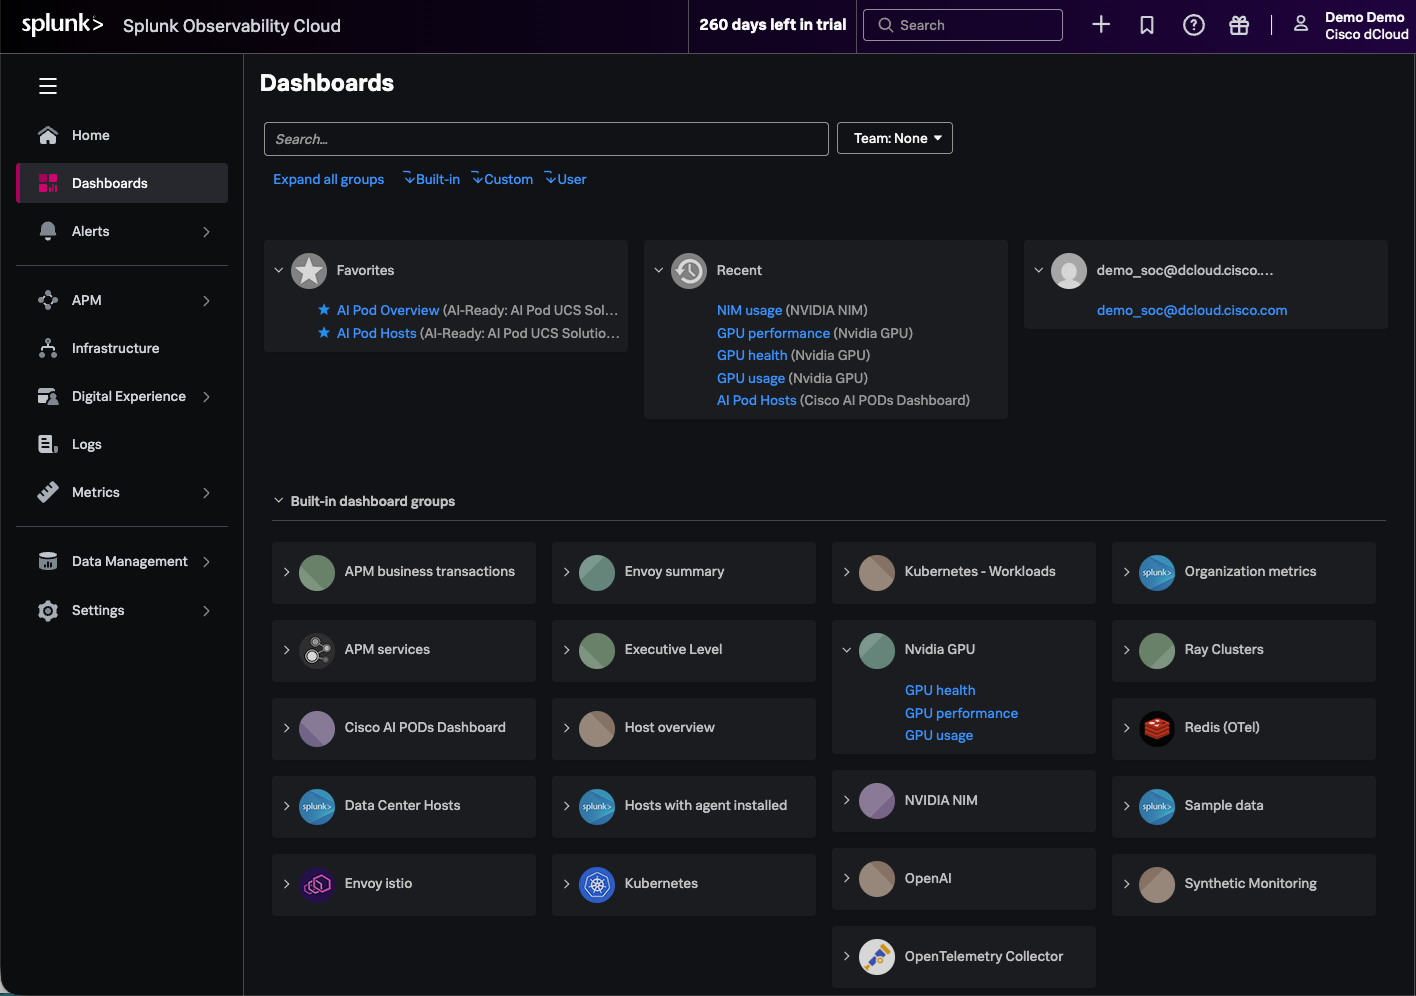
Task: Open the help question mark icon
Action: [x=1193, y=25]
